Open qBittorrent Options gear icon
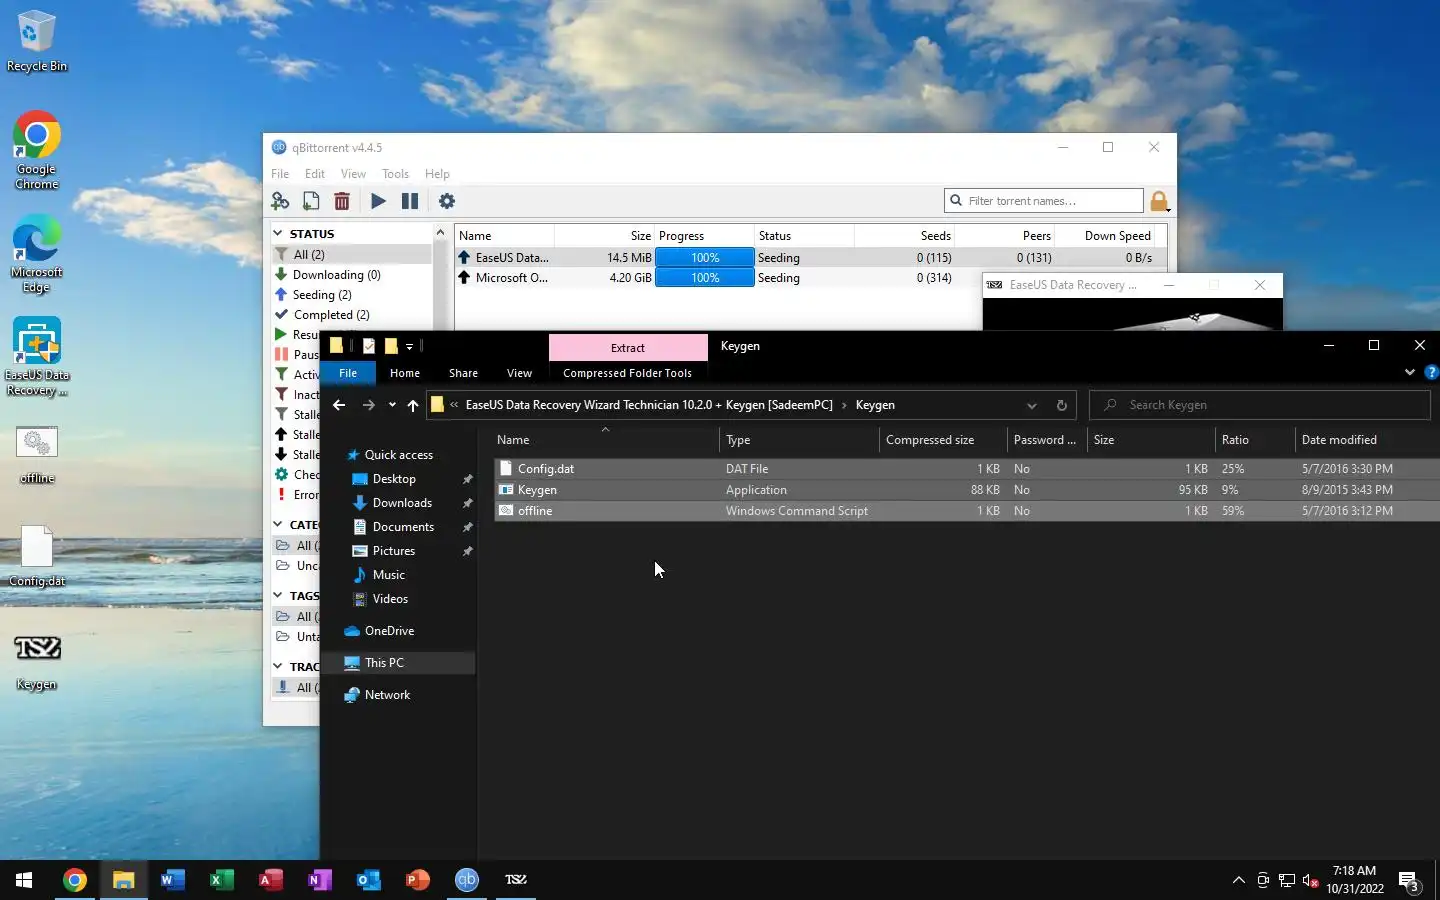Viewport: 1440px width, 900px height. point(447,201)
